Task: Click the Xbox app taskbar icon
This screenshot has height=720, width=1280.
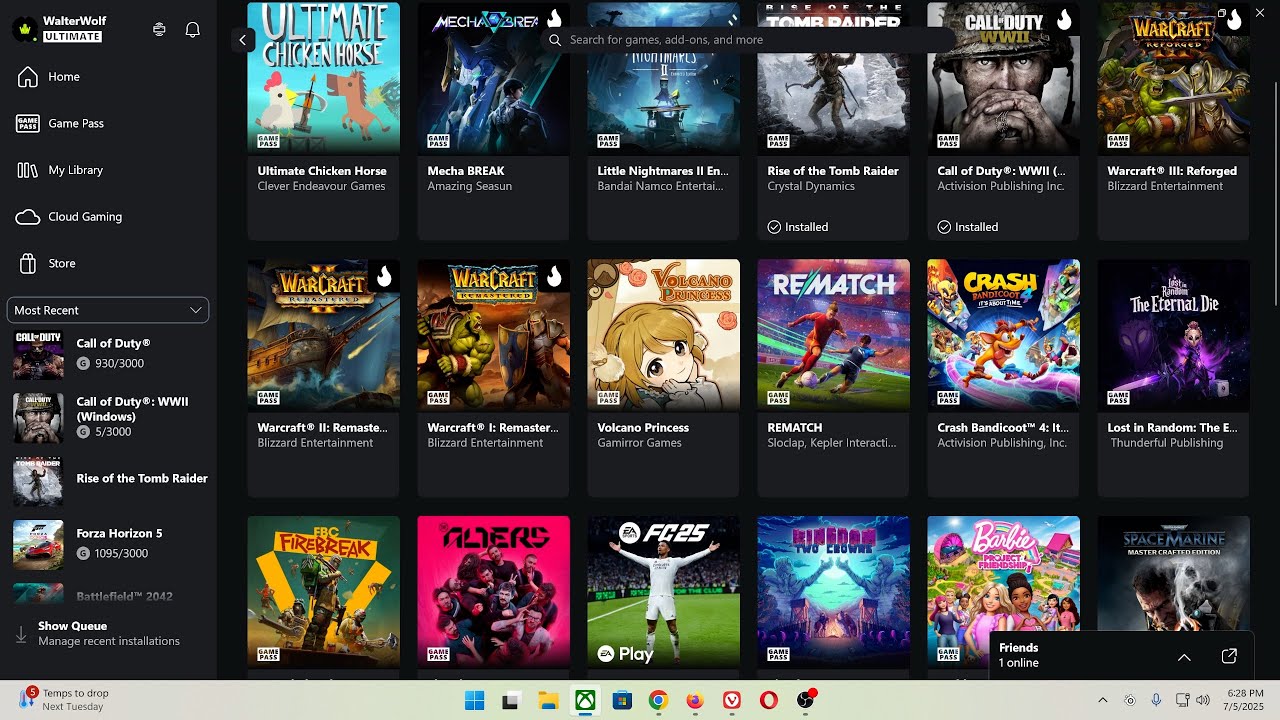Action: pyautogui.click(x=585, y=700)
